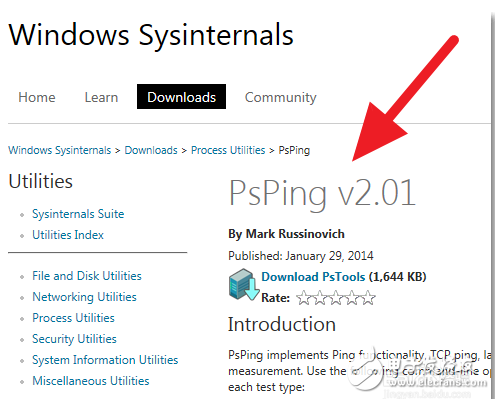Rate with the third star
495x399 pixels.
[336, 298]
